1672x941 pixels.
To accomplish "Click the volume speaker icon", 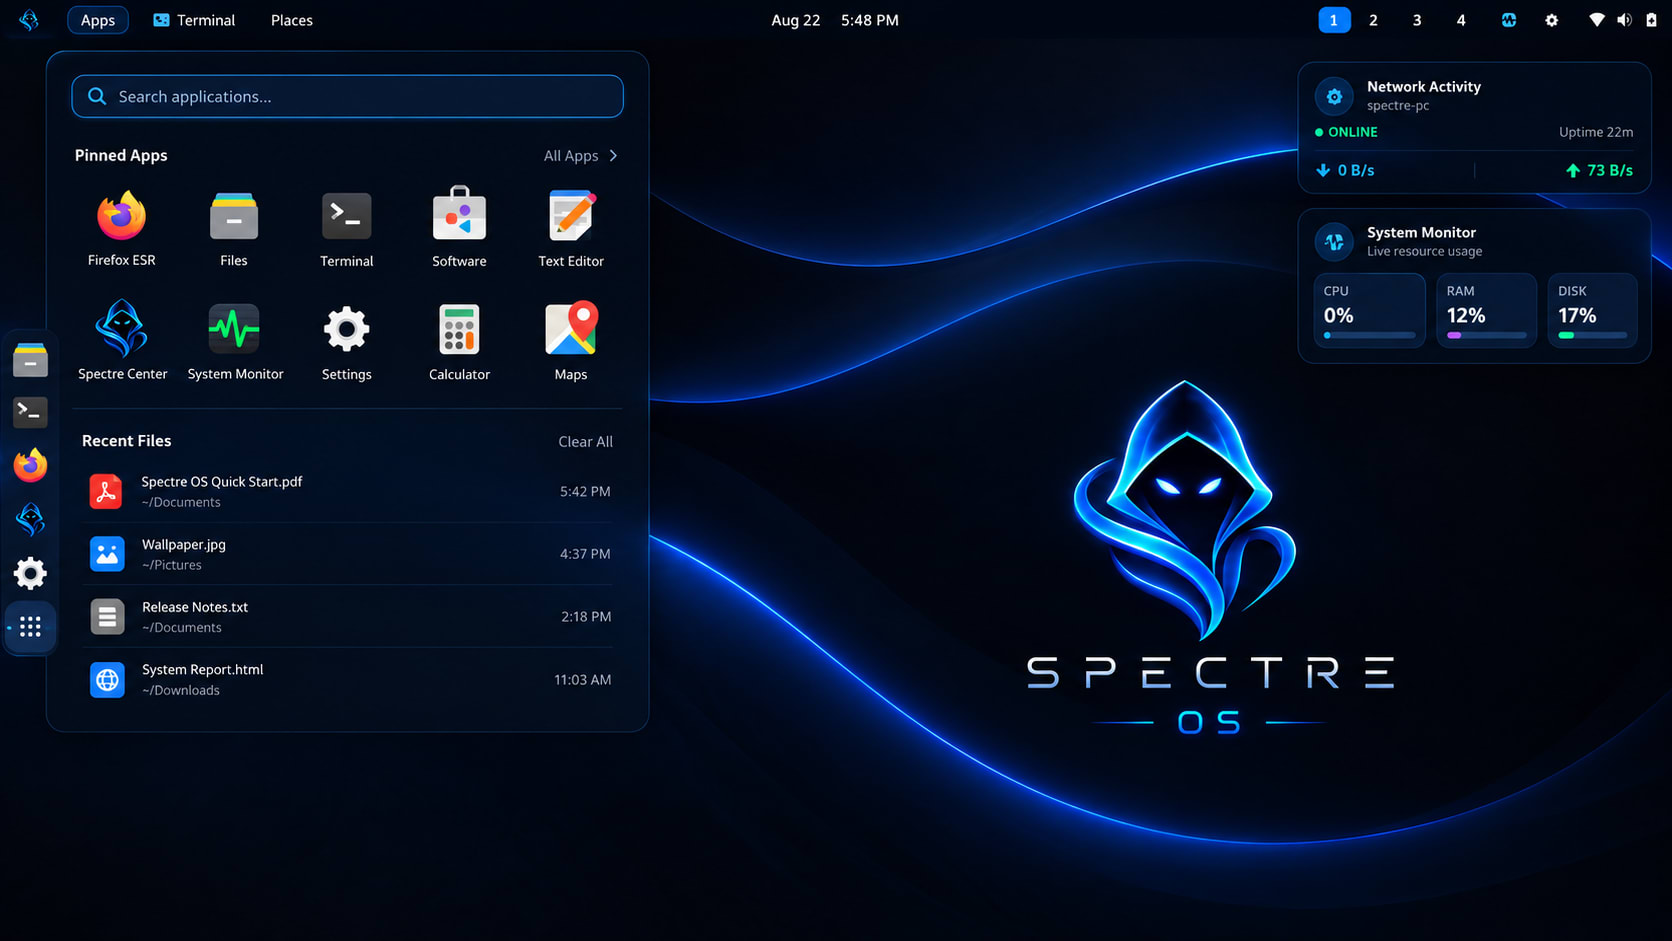I will [1624, 20].
